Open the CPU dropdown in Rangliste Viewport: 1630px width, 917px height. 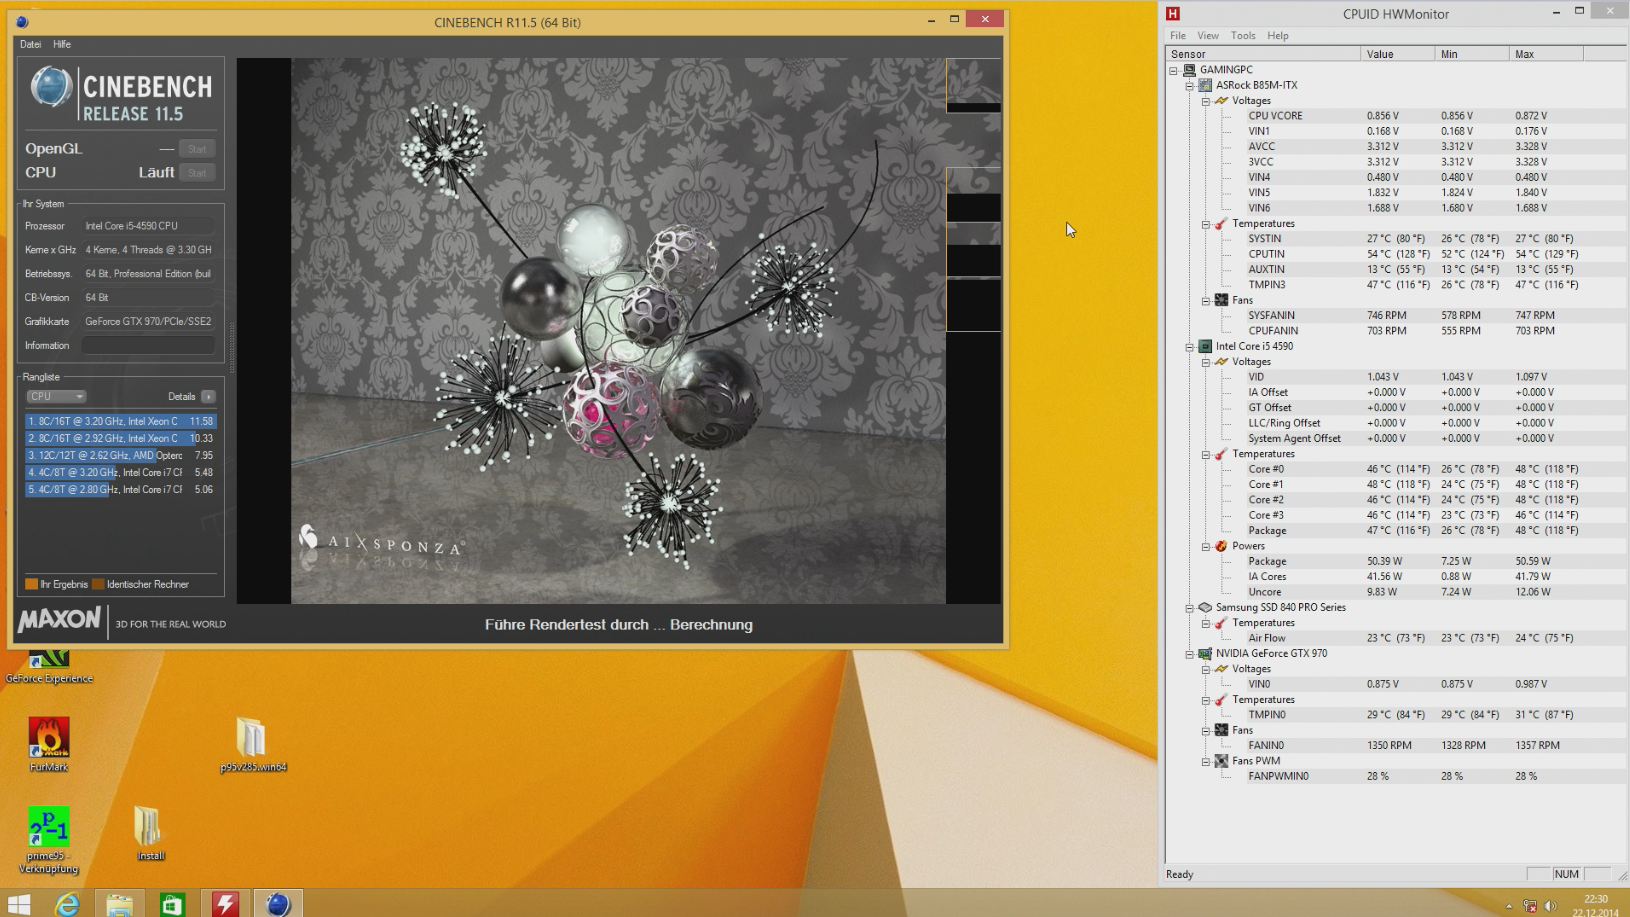point(55,397)
